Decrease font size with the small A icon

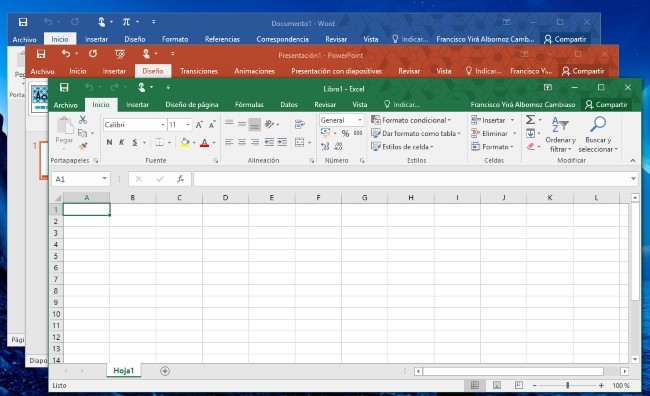pos(212,125)
